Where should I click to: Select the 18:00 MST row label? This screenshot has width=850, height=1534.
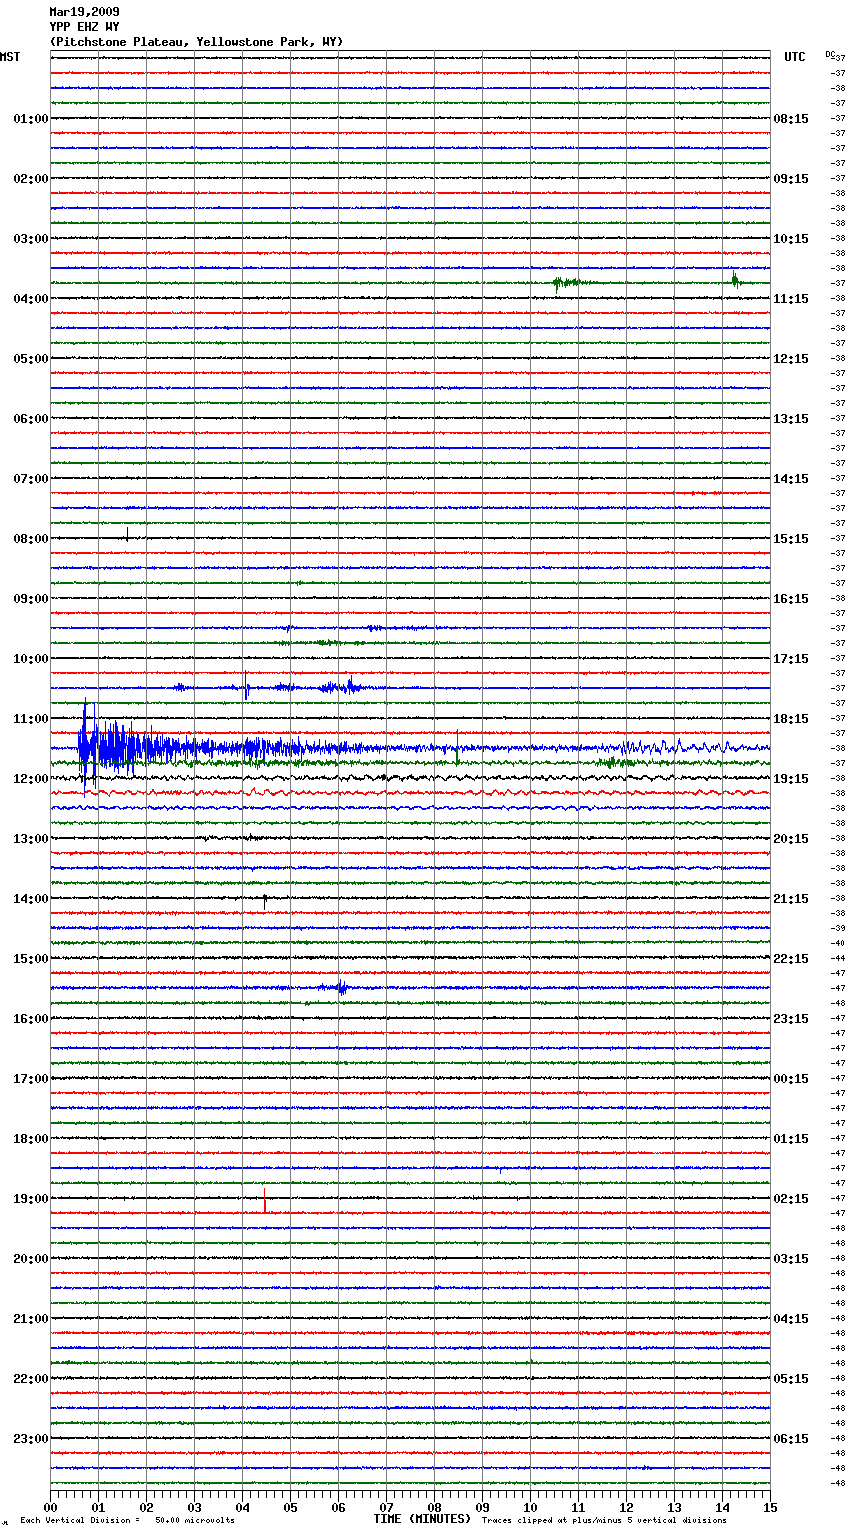click(30, 1139)
